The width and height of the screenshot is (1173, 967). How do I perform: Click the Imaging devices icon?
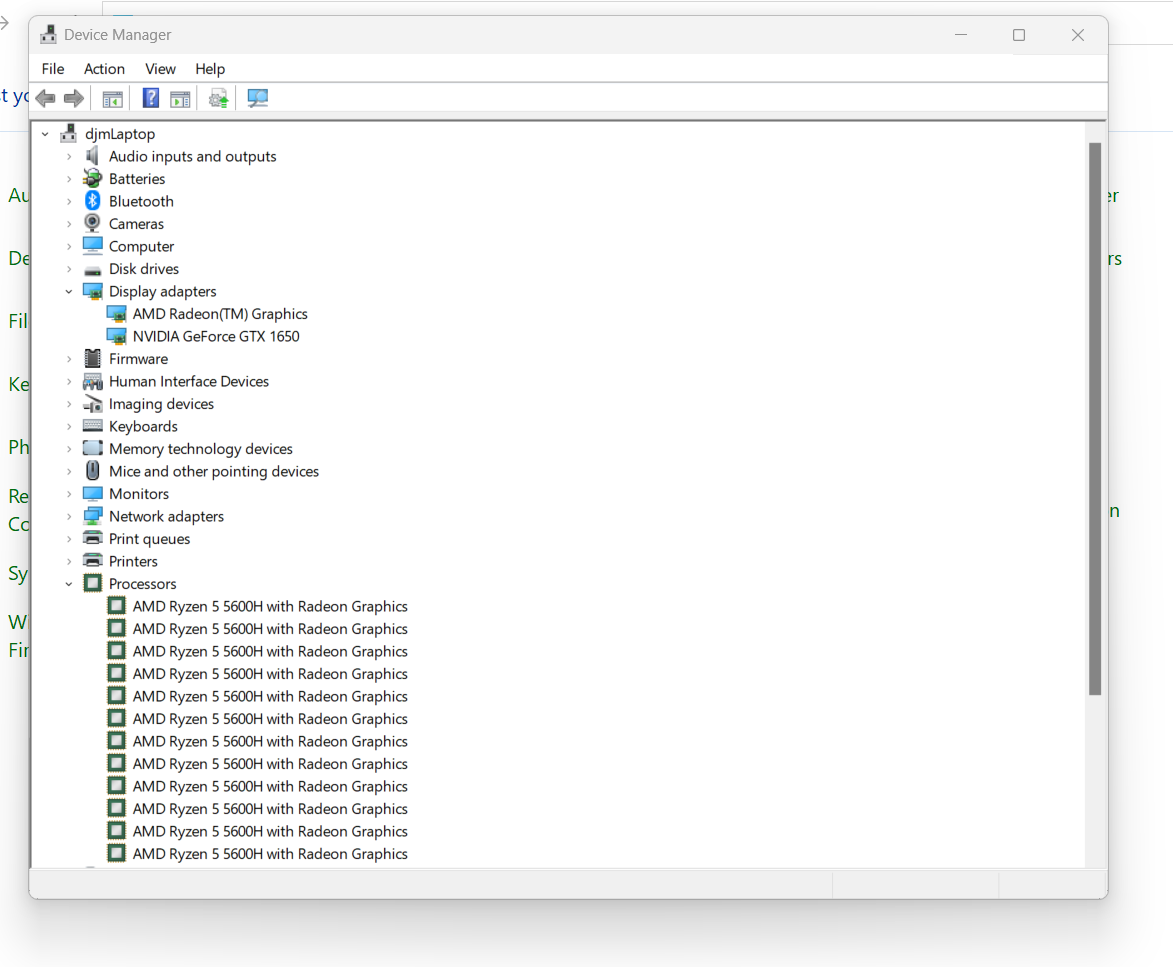click(93, 404)
